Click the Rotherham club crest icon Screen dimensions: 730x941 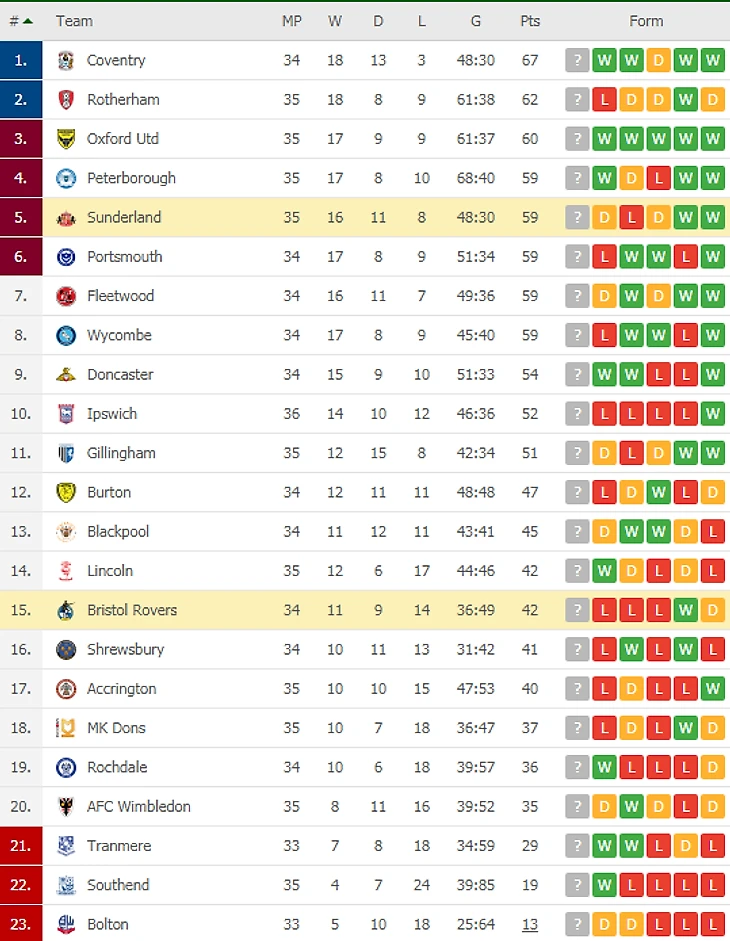tap(66, 99)
